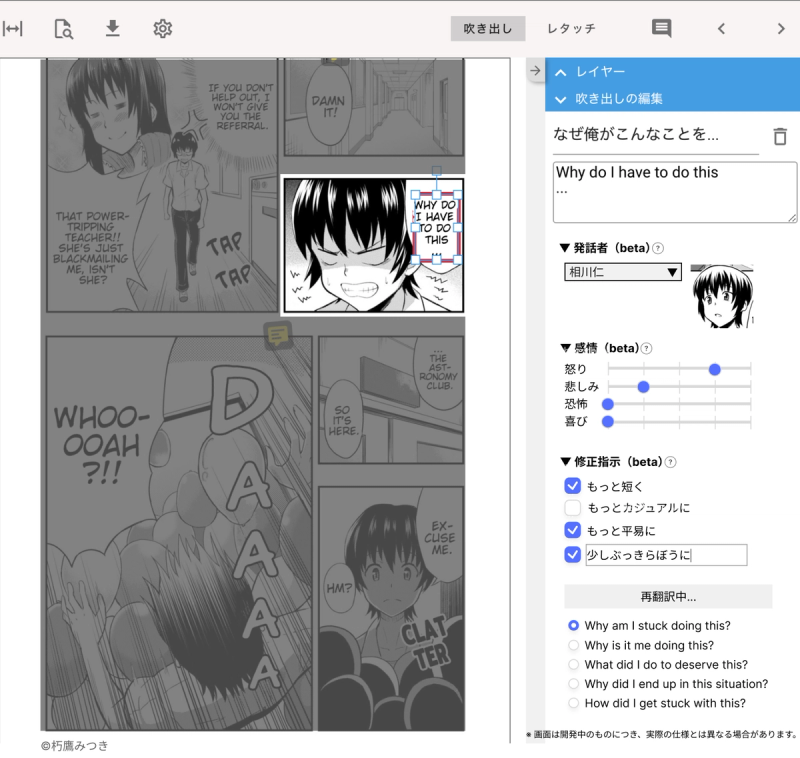800x758 pixels.
Task: Click the THE ASTRONOMY CLUB speech bubble
Action: [x=438, y=371]
